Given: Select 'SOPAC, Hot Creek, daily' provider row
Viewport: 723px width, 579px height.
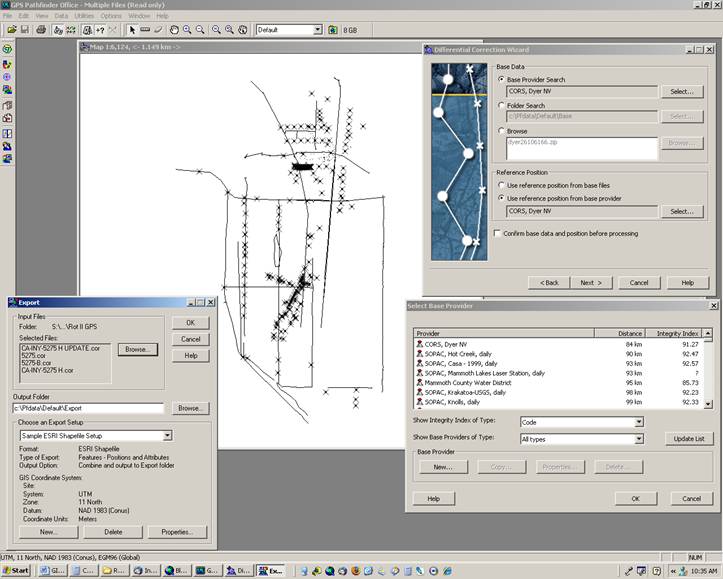Looking at the screenshot, I should [558, 354].
